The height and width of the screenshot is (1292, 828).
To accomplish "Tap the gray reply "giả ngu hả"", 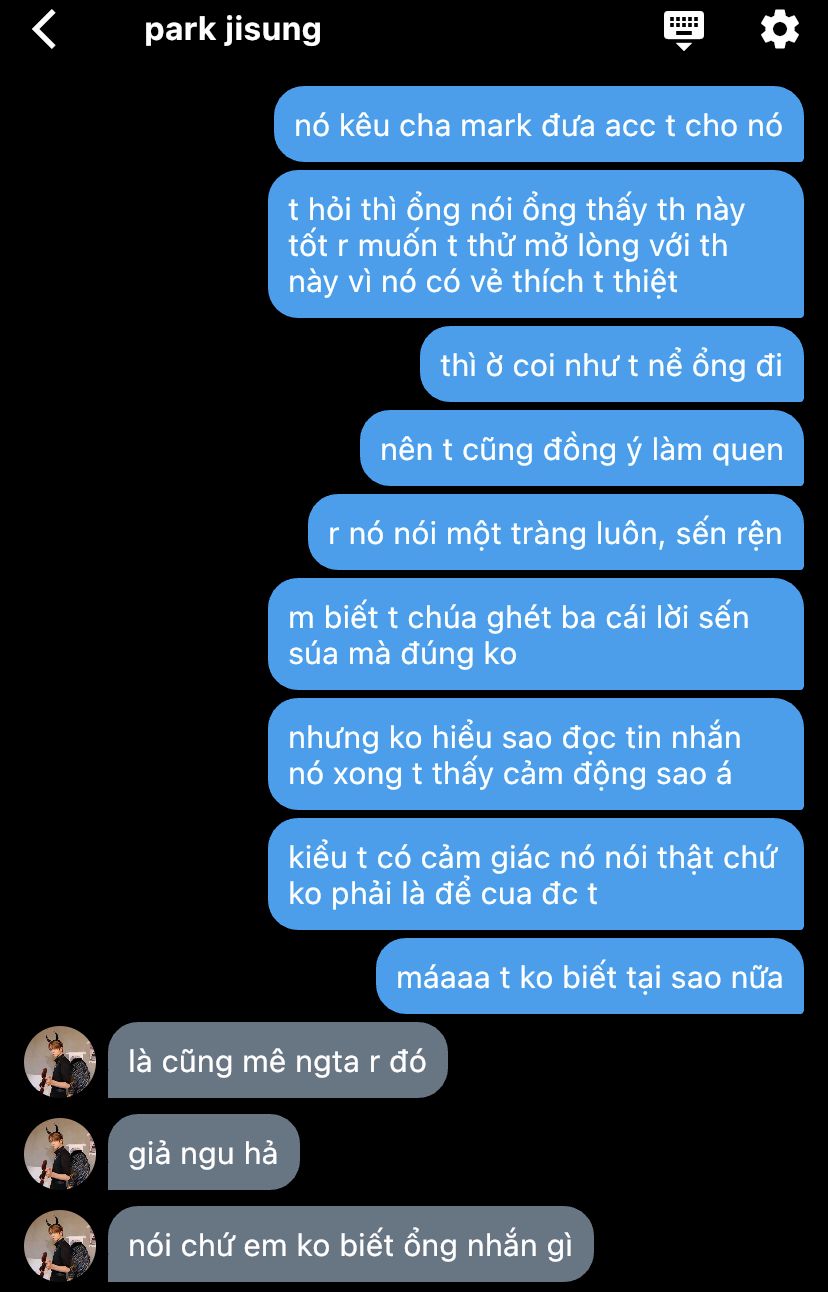I will [x=204, y=1152].
